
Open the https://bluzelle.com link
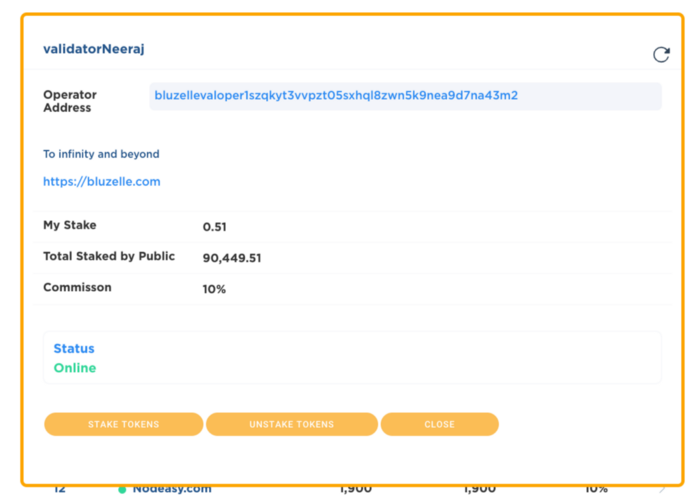[x=102, y=182]
